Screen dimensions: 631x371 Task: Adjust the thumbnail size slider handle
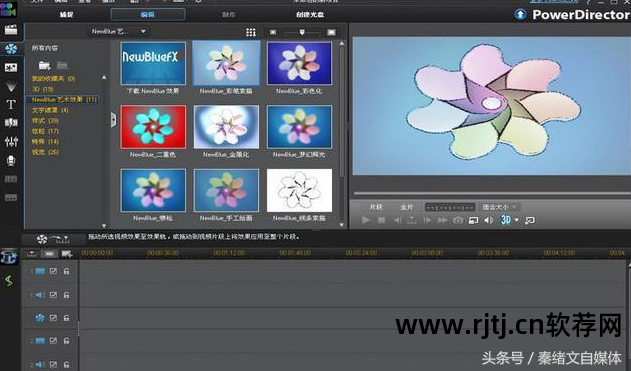pos(302,32)
